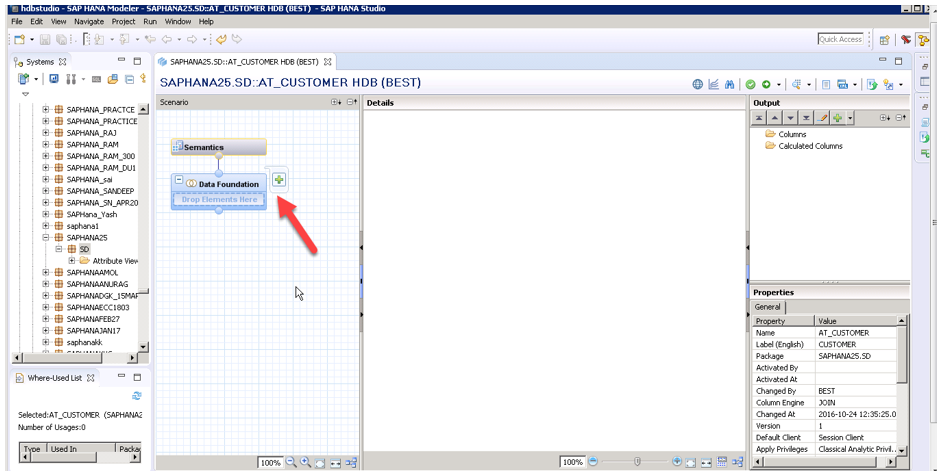
Task: Open the Window menu
Action: (x=177, y=22)
